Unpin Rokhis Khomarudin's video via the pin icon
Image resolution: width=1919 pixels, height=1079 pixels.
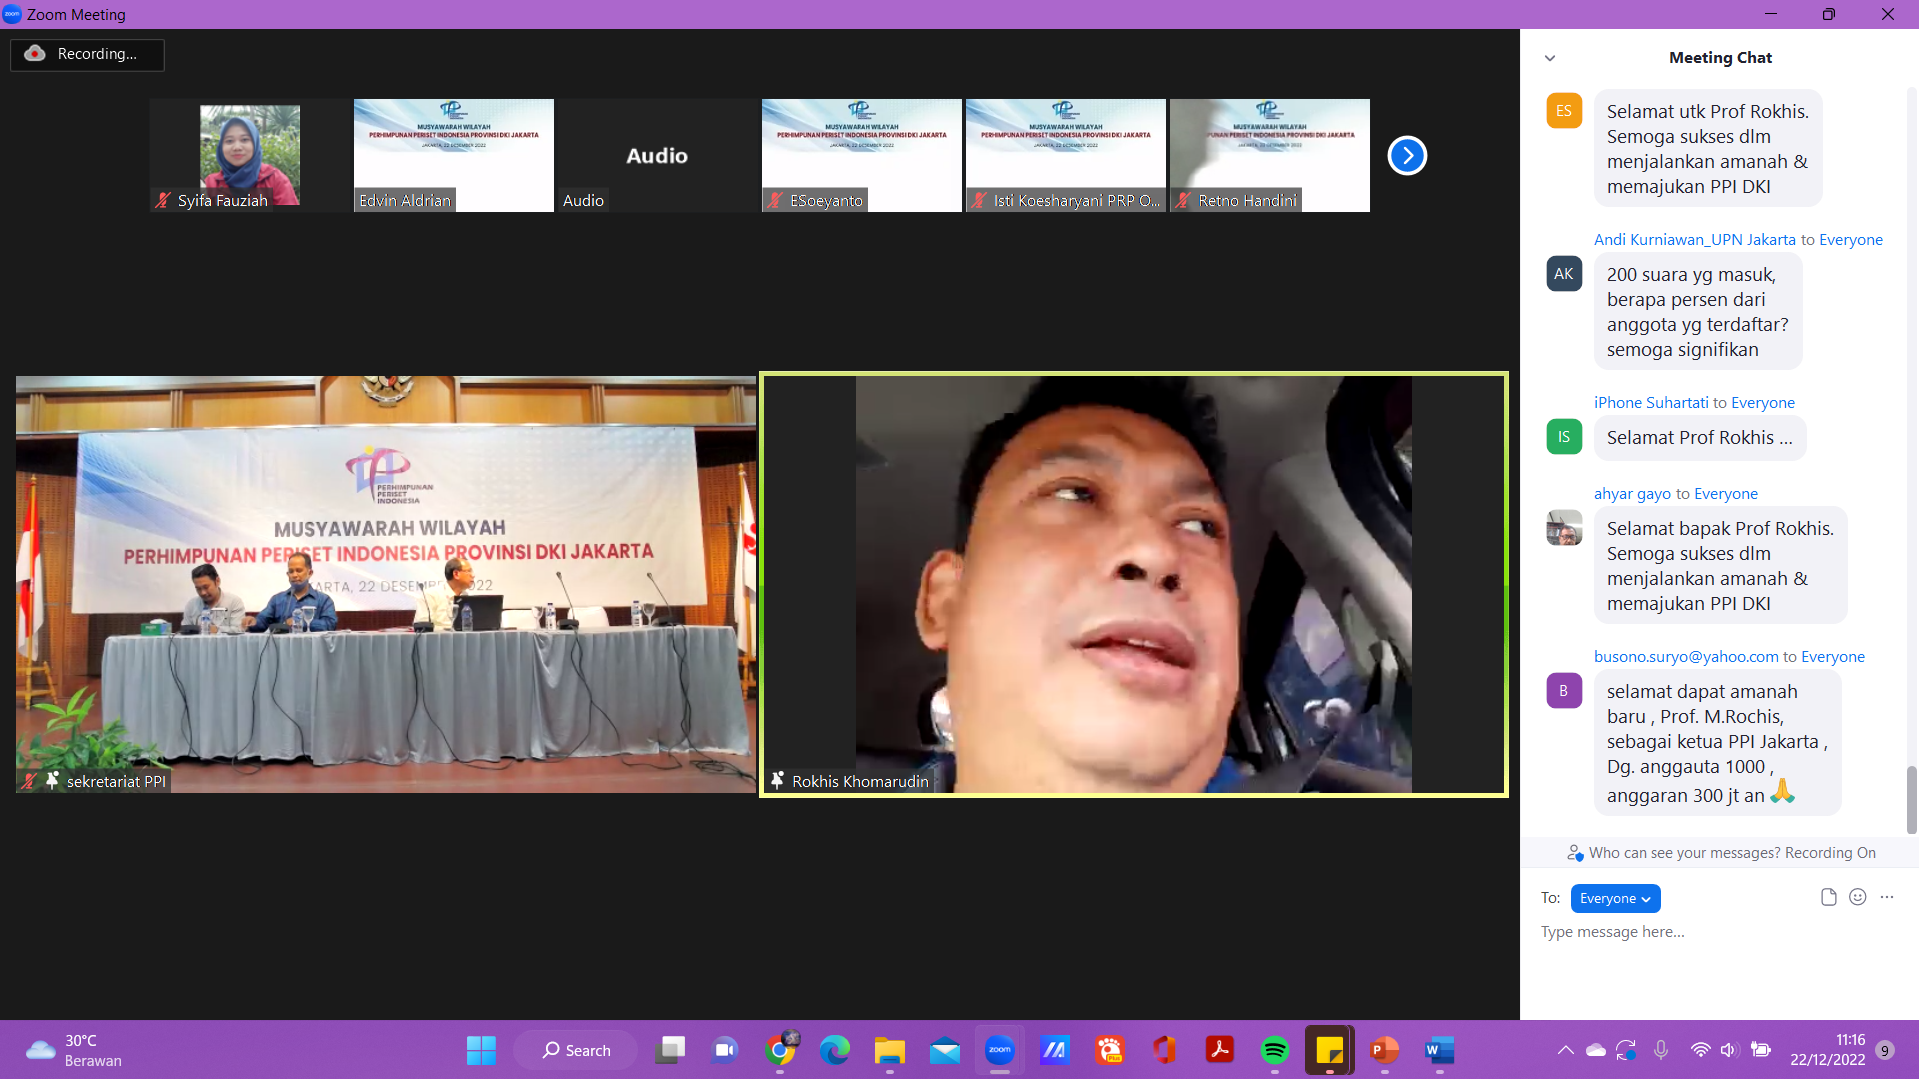pyautogui.click(x=778, y=780)
